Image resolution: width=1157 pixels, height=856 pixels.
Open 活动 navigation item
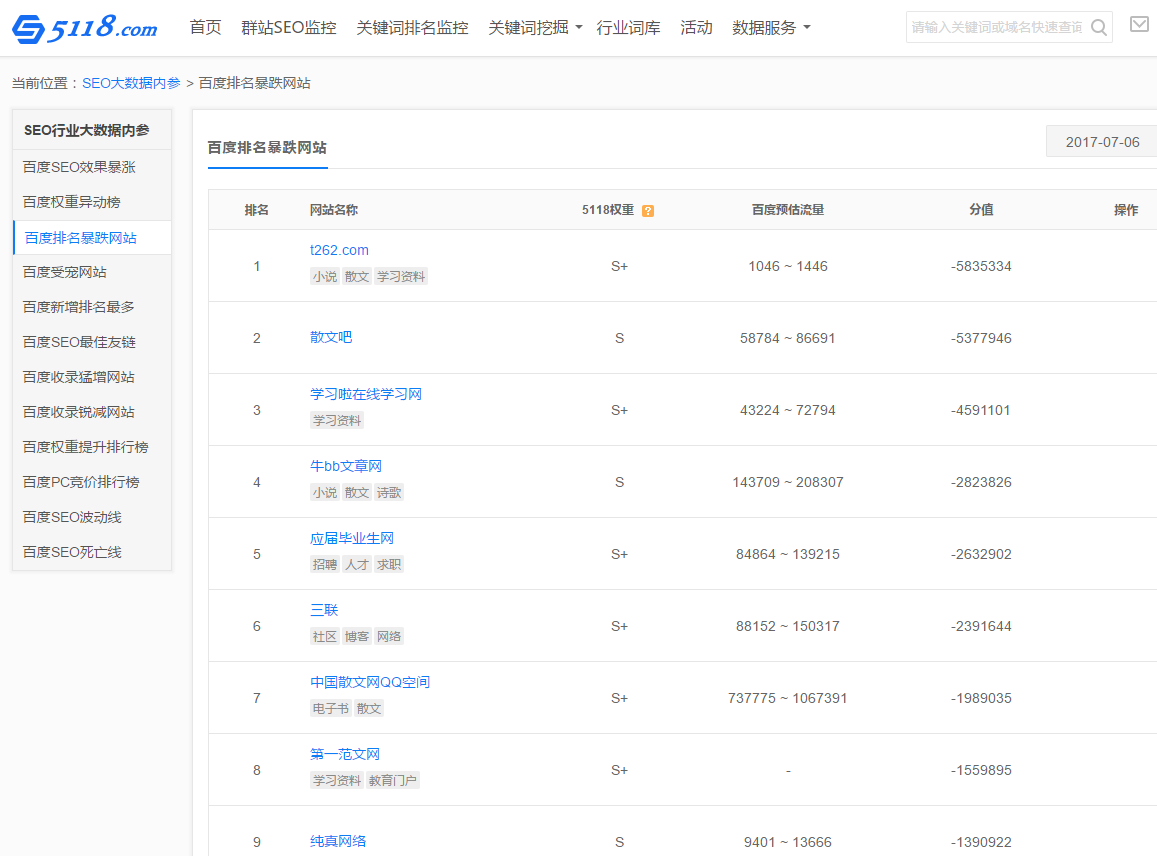pyautogui.click(x=696, y=28)
